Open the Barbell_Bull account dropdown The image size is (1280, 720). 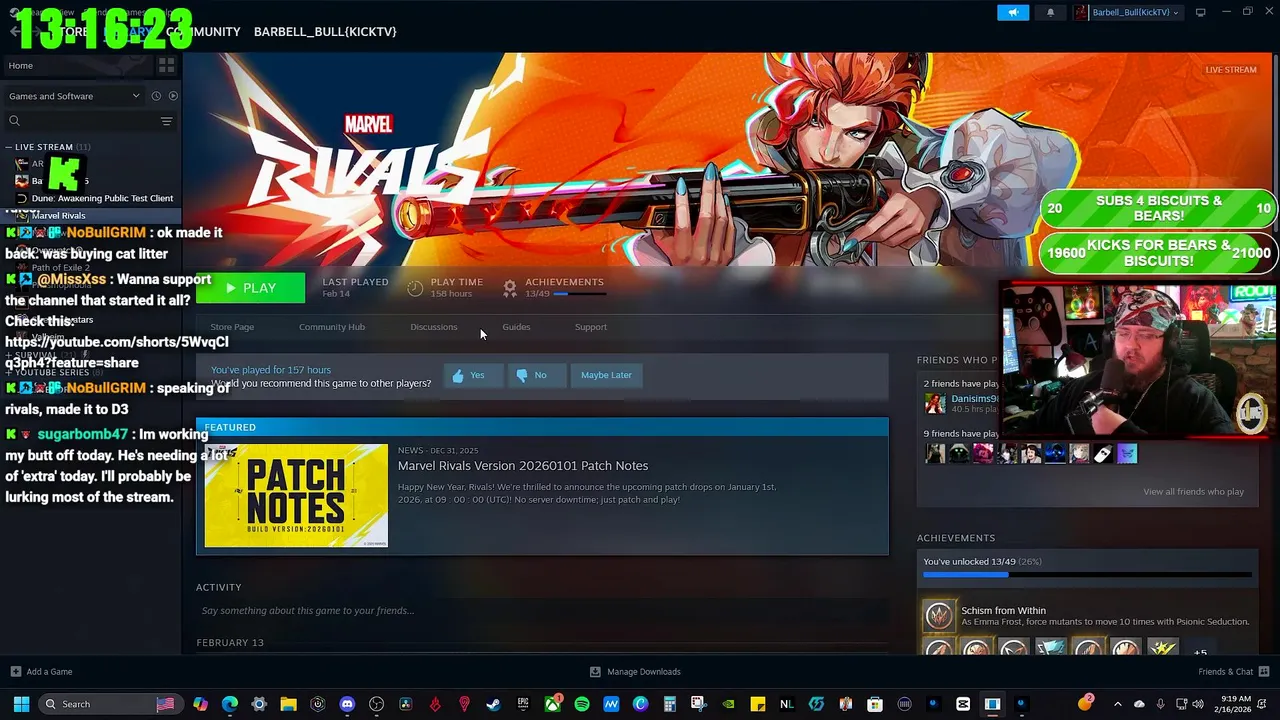pos(1126,12)
